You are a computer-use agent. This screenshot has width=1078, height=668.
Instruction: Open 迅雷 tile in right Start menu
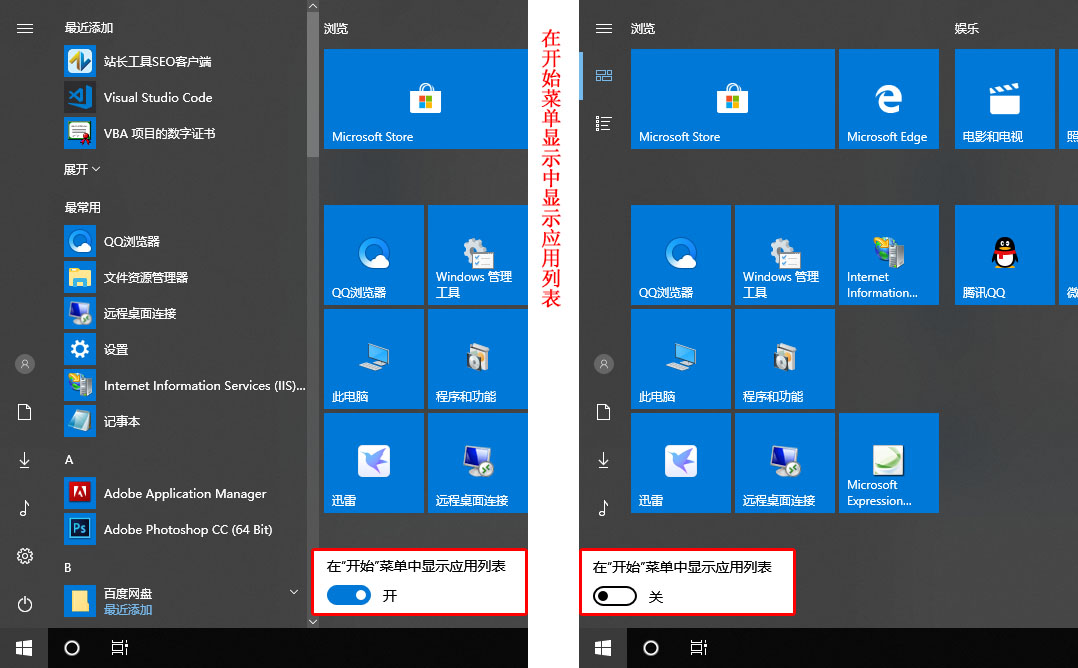tap(681, 463)
